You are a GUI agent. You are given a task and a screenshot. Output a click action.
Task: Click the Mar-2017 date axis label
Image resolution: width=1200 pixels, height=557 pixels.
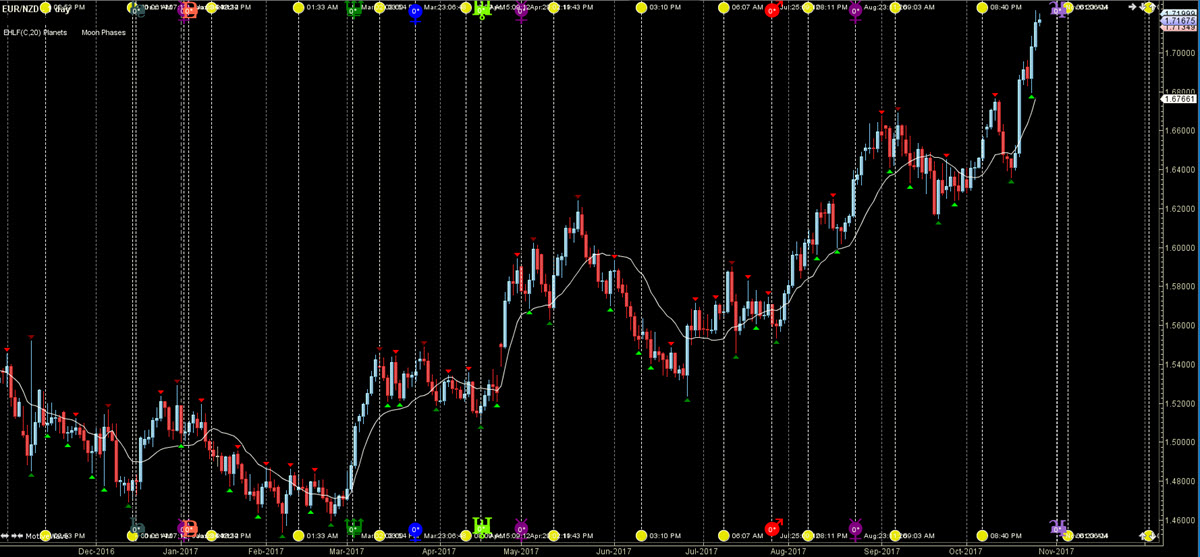tap(348, 550)
